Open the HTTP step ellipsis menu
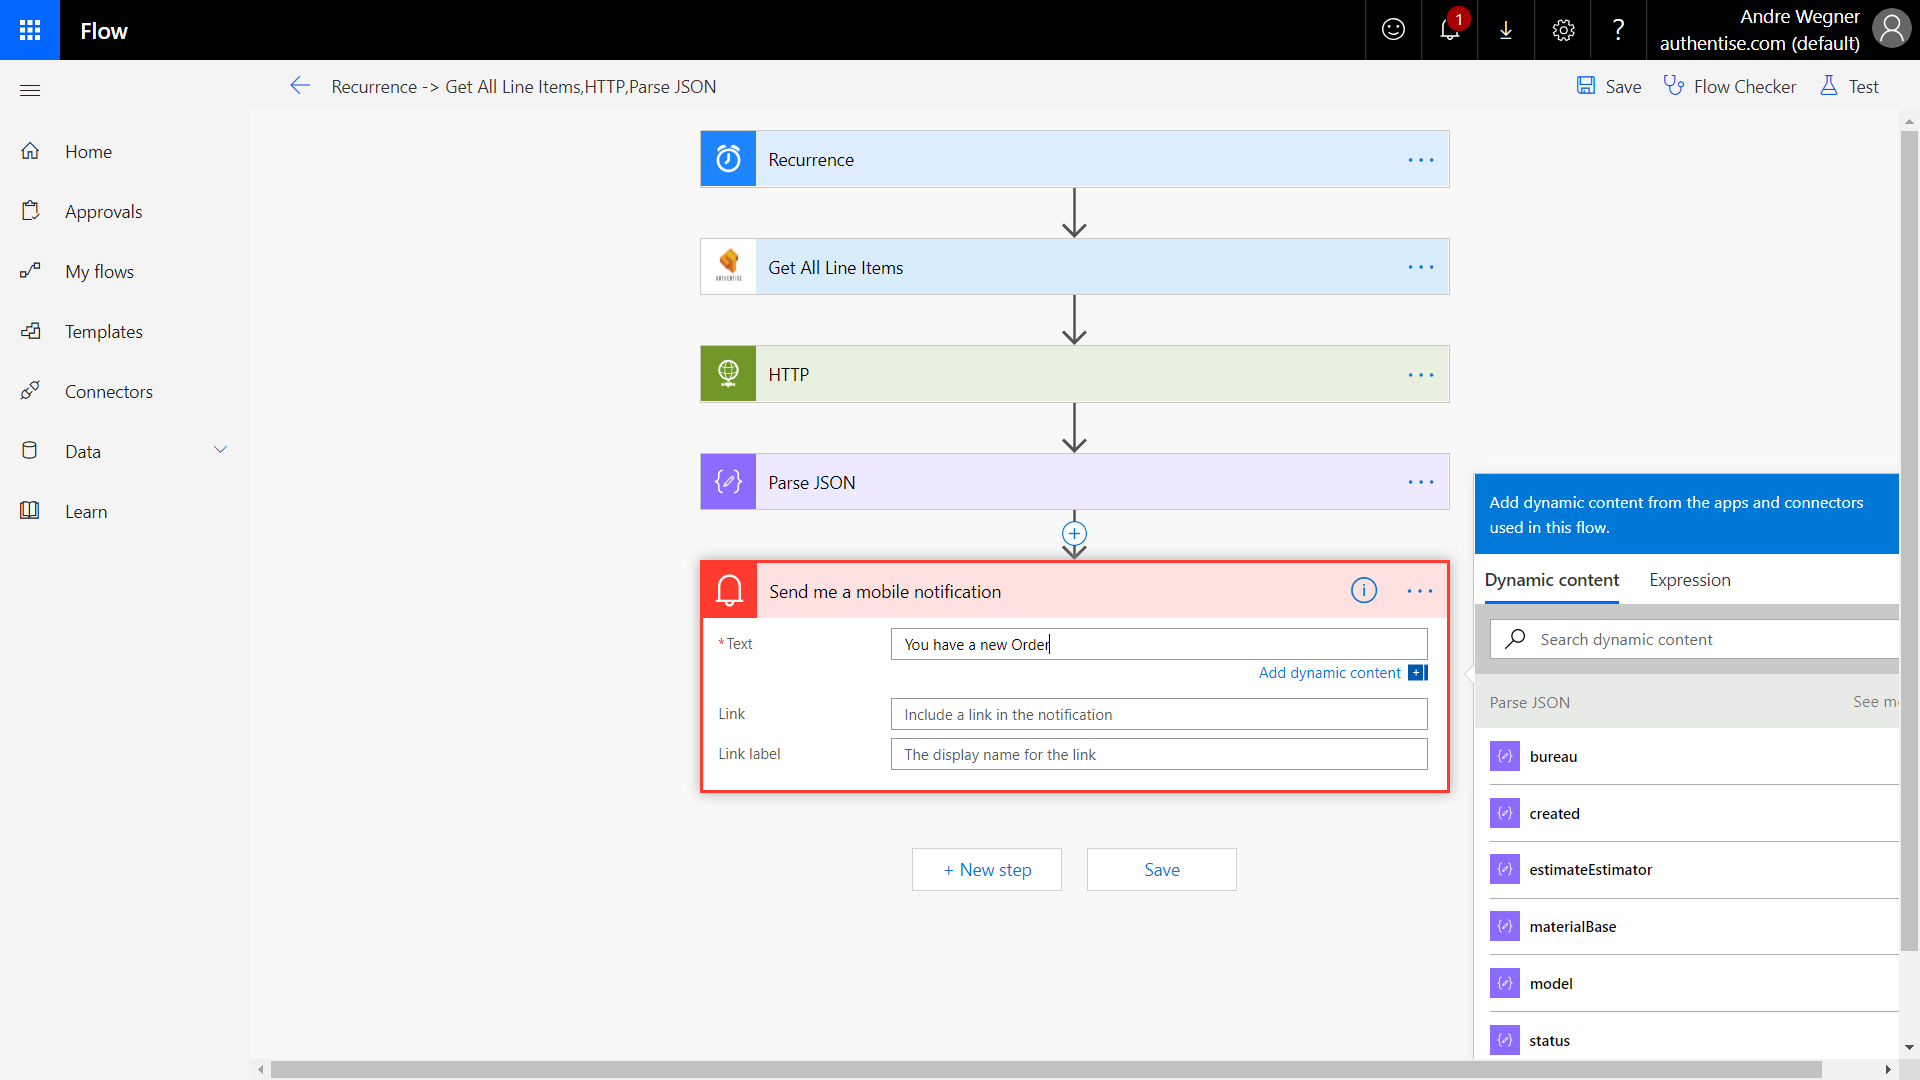Viewport: 1920px width, 1080px height. 1421,375
